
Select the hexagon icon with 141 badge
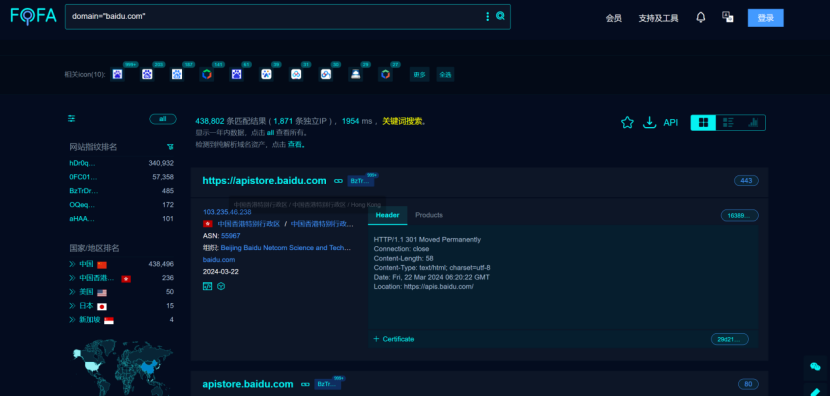point(207,74)
